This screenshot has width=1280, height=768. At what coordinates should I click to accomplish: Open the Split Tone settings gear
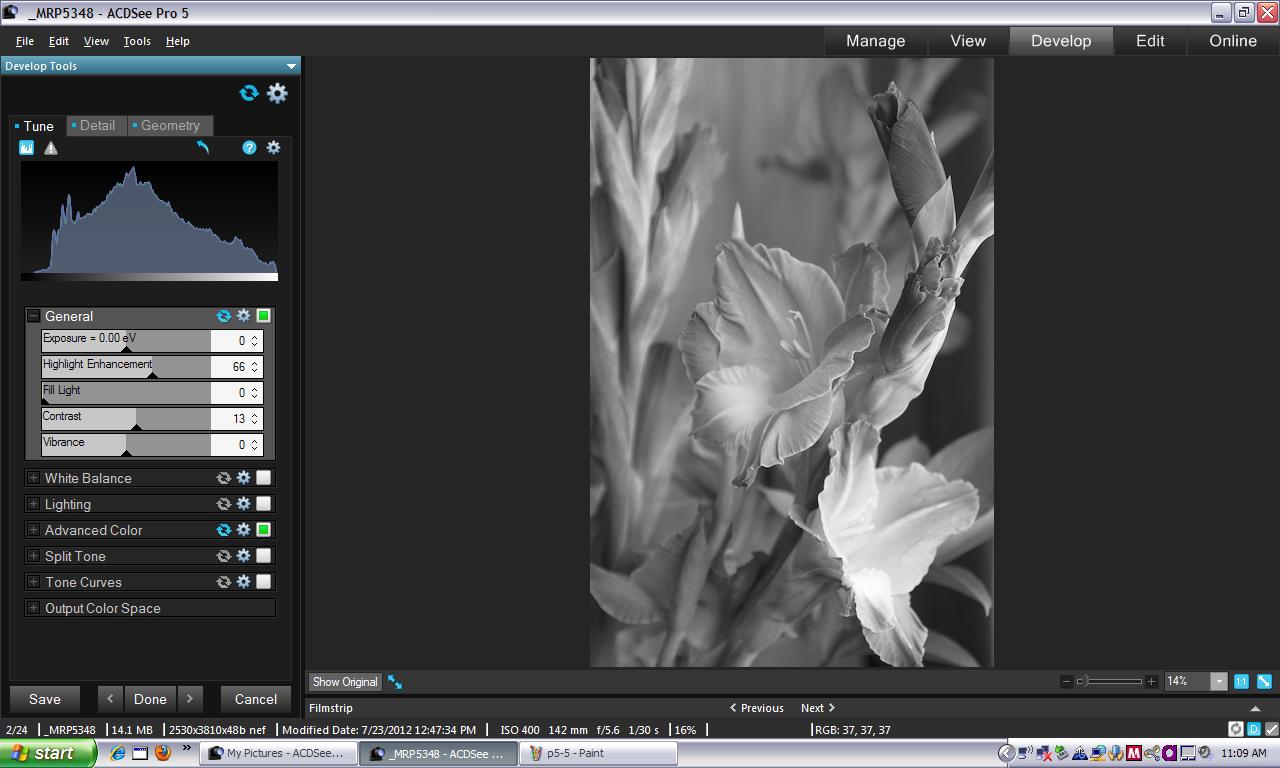click(243, 556)
